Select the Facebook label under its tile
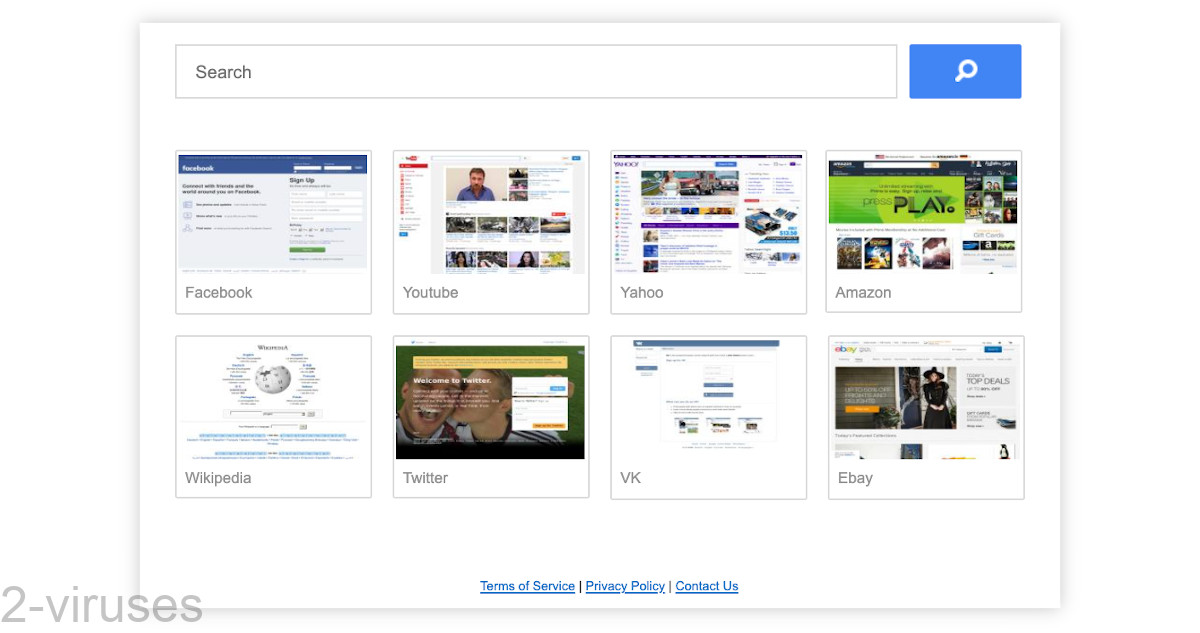The width and height of the screenshot is (1200, 633). click(218, 292)
